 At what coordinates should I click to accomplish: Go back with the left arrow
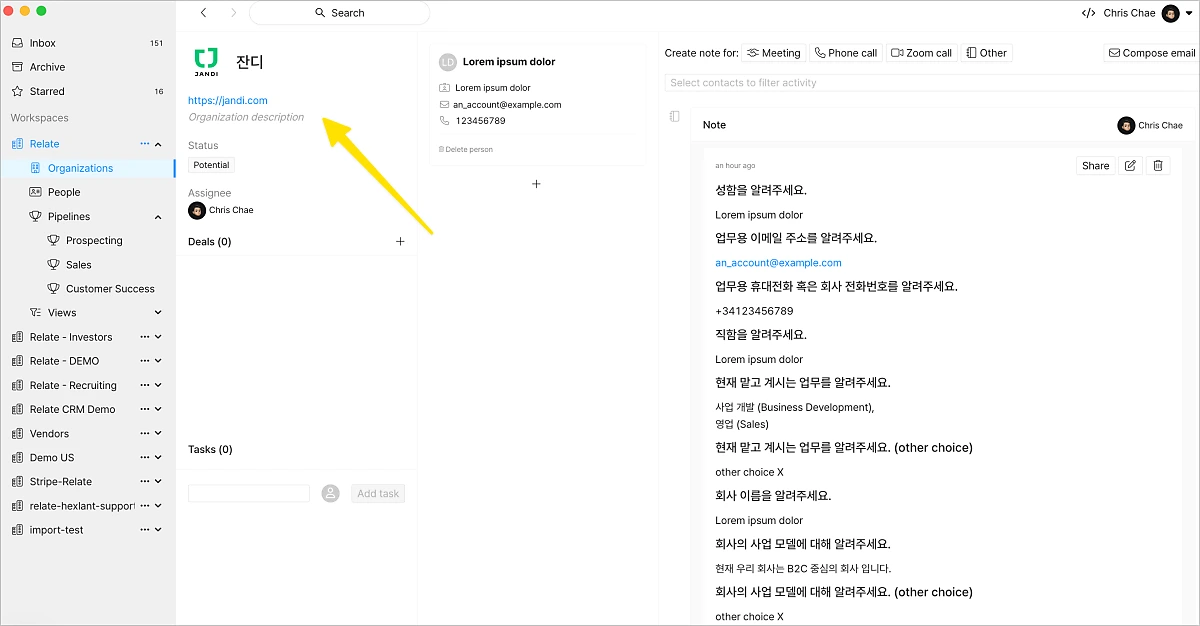204,13
